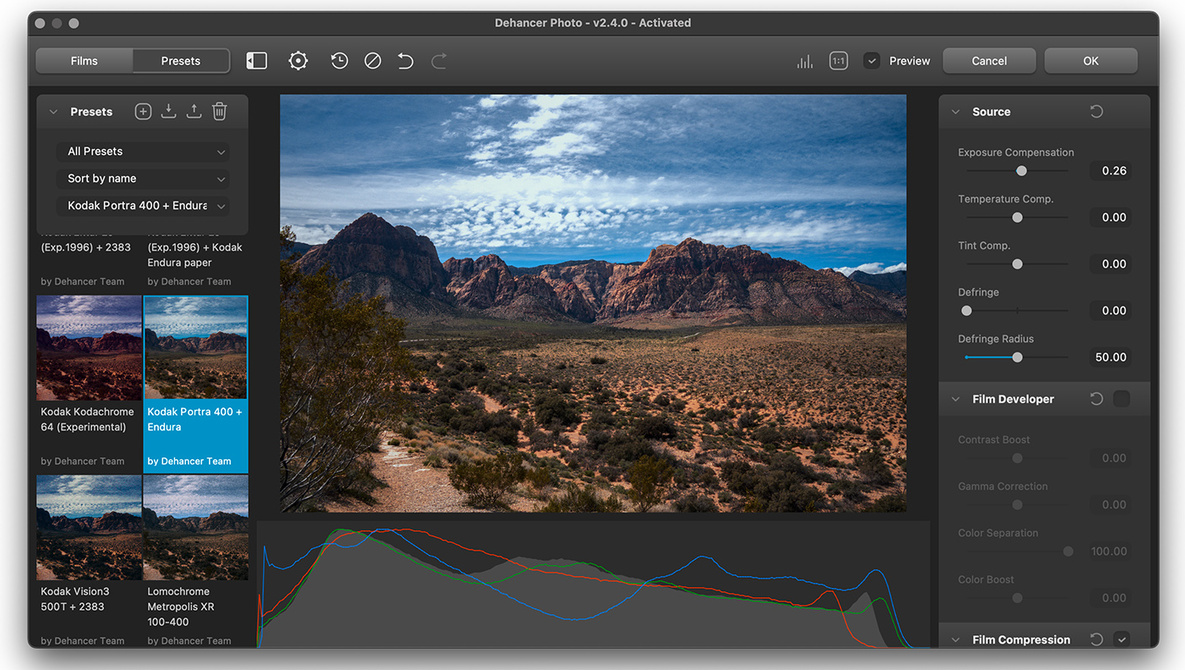Select the Kodak Kodachrome 64 preset thumbnail
The height and width of the screenshot is (670, 1185).
89,347
